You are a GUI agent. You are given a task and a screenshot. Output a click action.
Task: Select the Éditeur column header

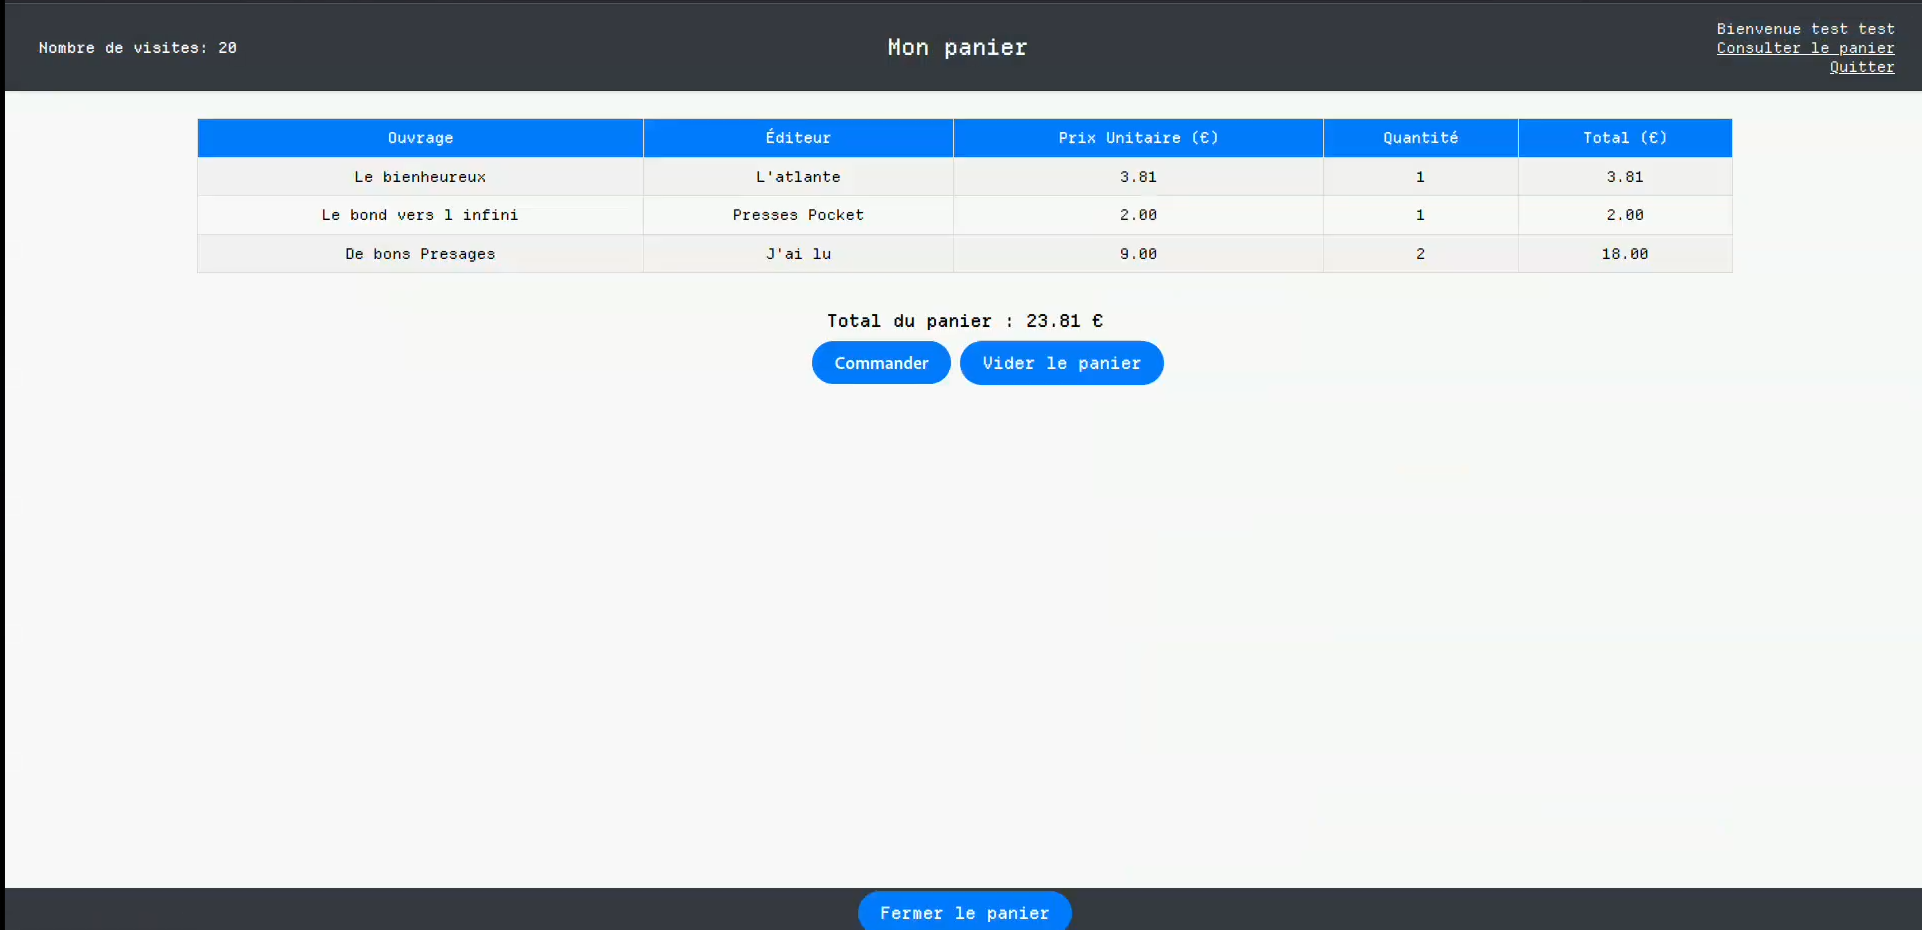click(x=798, y=138)
